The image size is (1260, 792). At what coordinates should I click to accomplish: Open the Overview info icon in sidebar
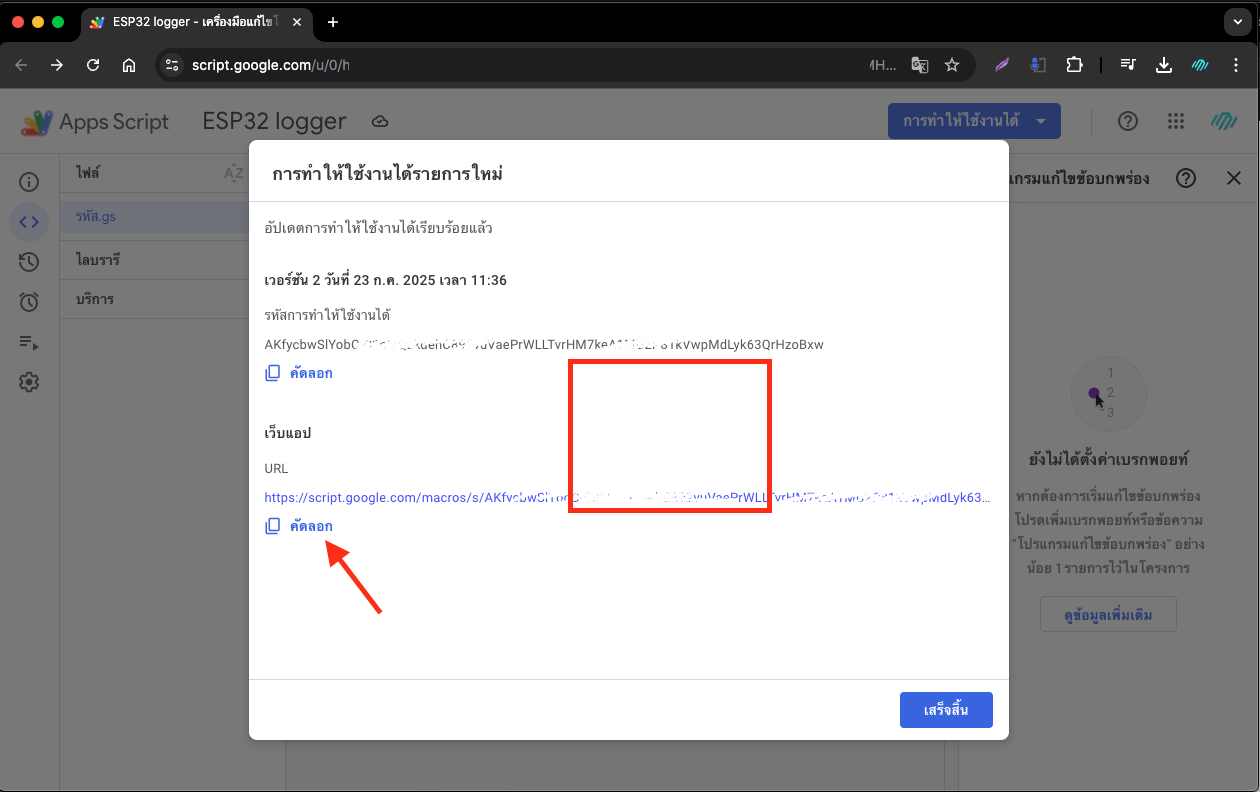pyautogui.click(x=29, y=182)
